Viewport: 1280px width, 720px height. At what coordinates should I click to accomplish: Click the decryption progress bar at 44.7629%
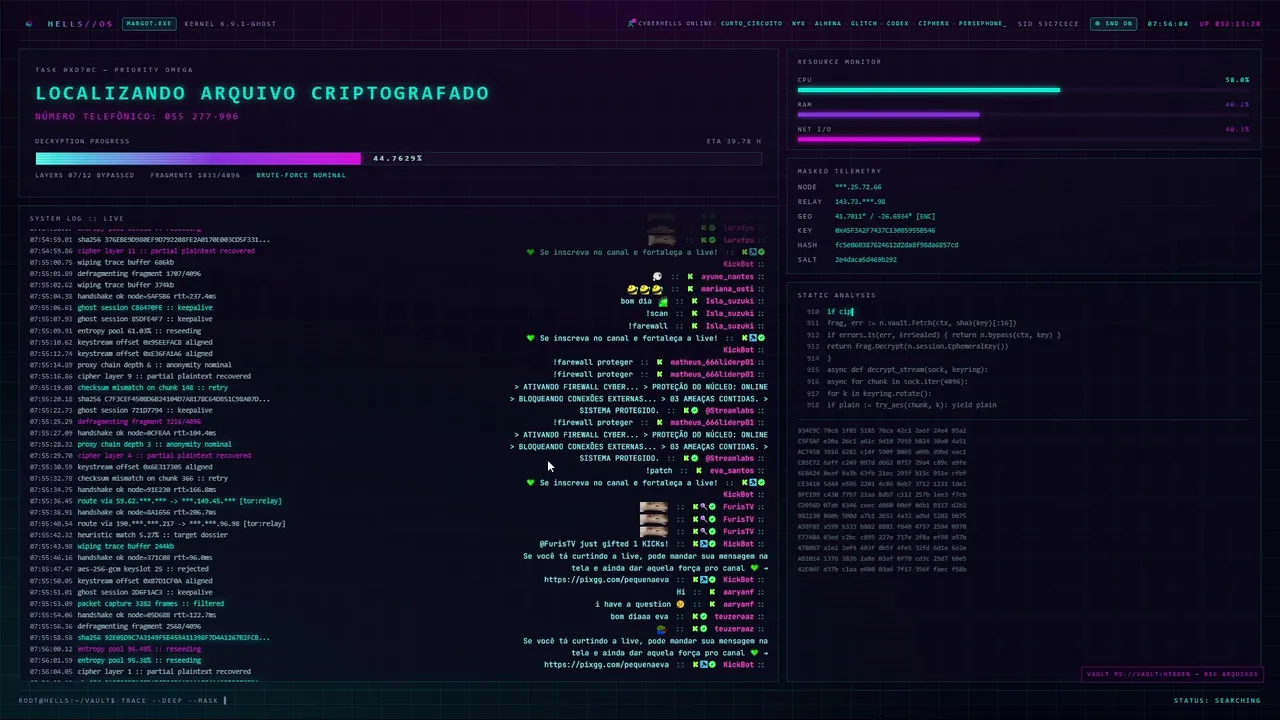(398, 158)
